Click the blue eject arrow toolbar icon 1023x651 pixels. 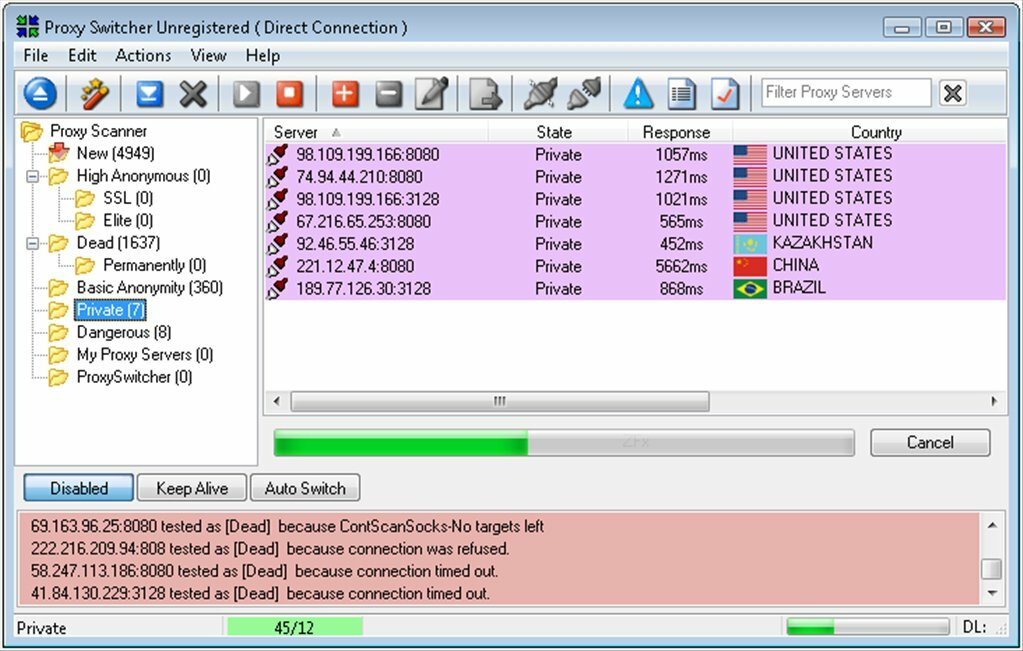(40, 94)
